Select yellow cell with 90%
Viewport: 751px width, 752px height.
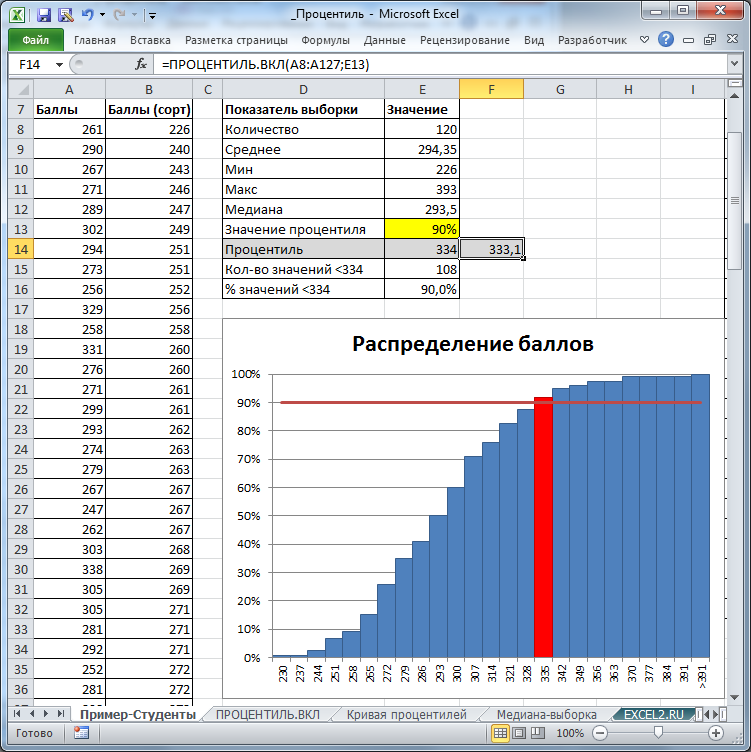point(422,229)
